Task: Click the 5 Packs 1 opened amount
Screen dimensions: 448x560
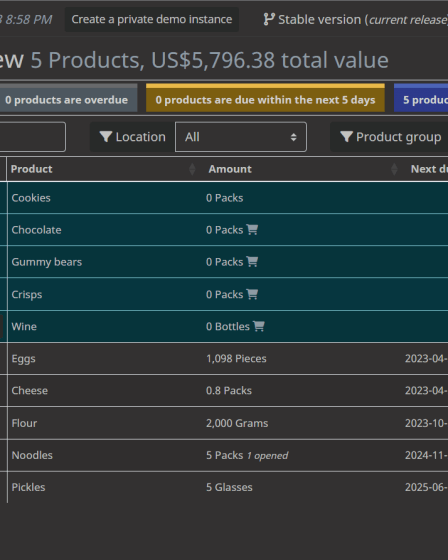Action: pyautogui.click(x=247, y=455)
